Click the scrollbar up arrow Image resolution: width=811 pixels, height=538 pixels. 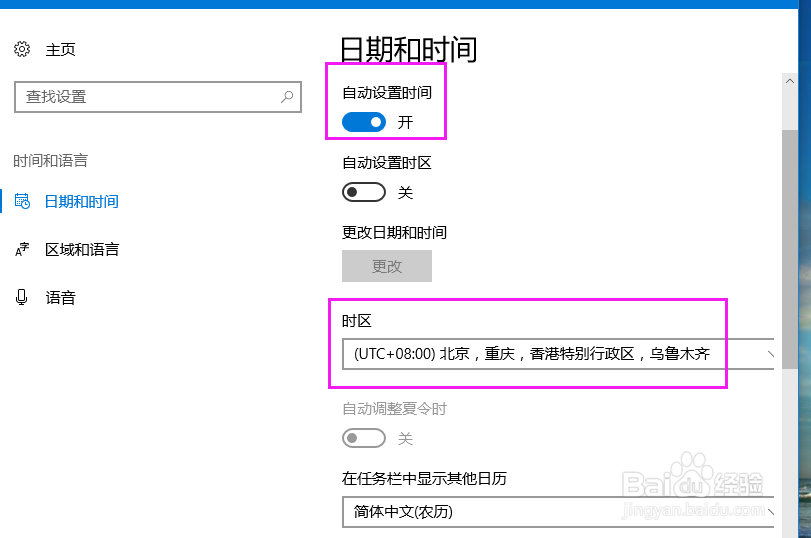pyautogui.click(x=790, y=81)
